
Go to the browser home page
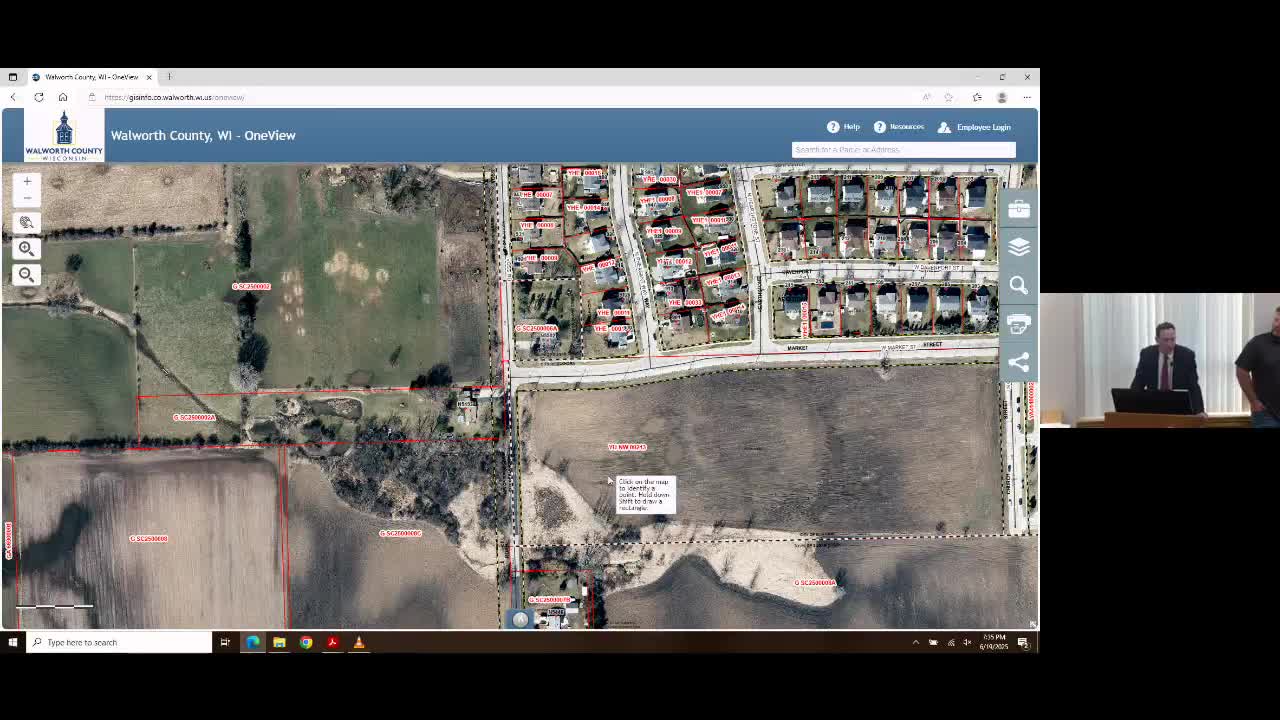coord(62,97)
